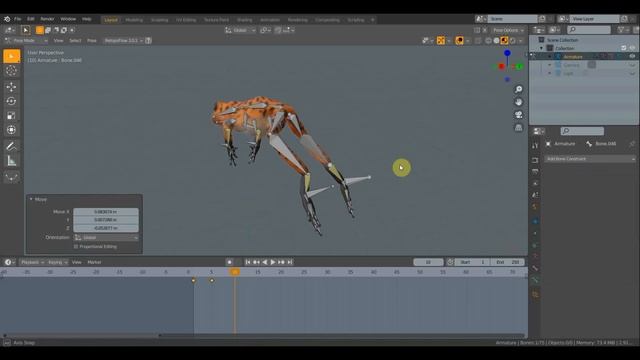This screenshot has width=640, height=360.
Task: Collapse the Move operator panel
Action: (x=31, y=199)
